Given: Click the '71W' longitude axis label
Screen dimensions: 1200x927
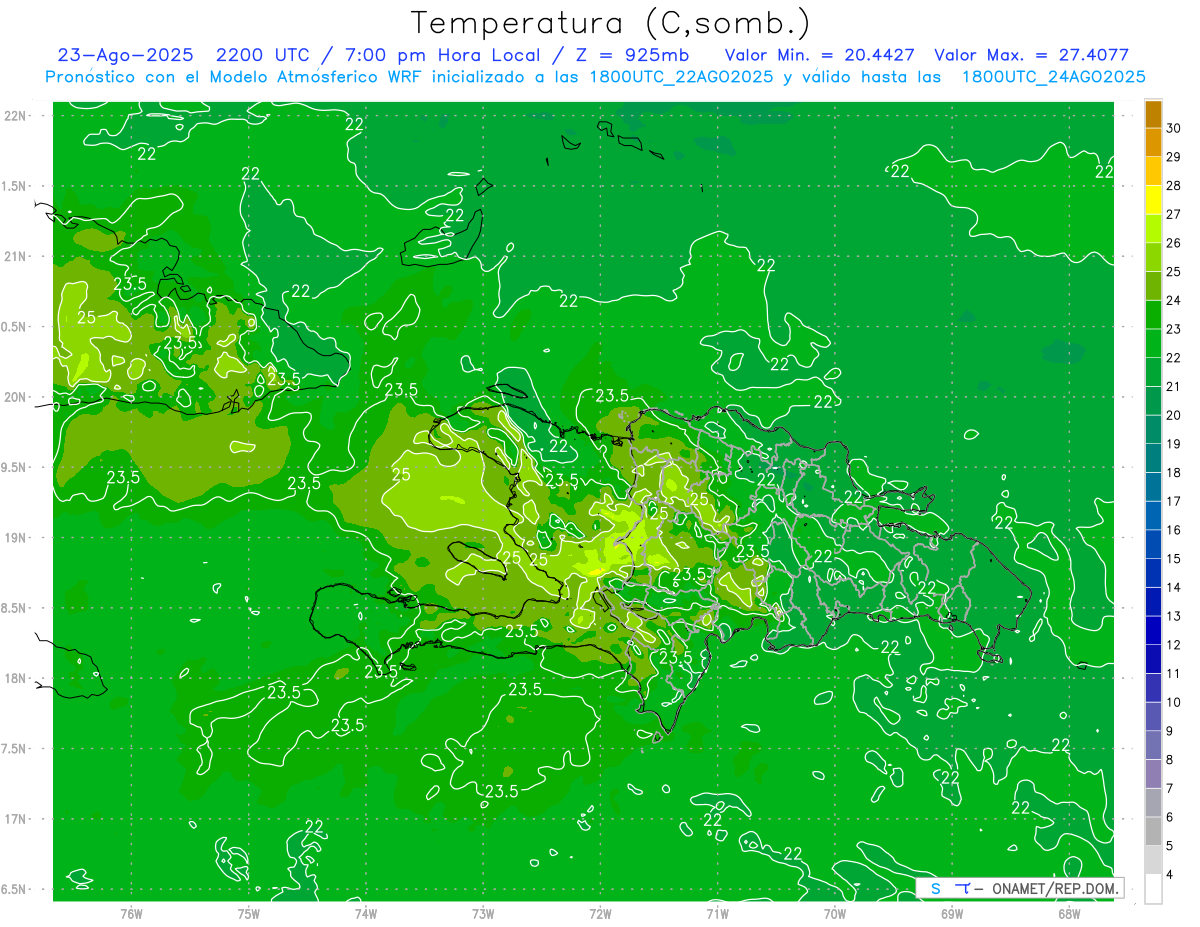Looking at the screenshot, I should coord(717,914).
